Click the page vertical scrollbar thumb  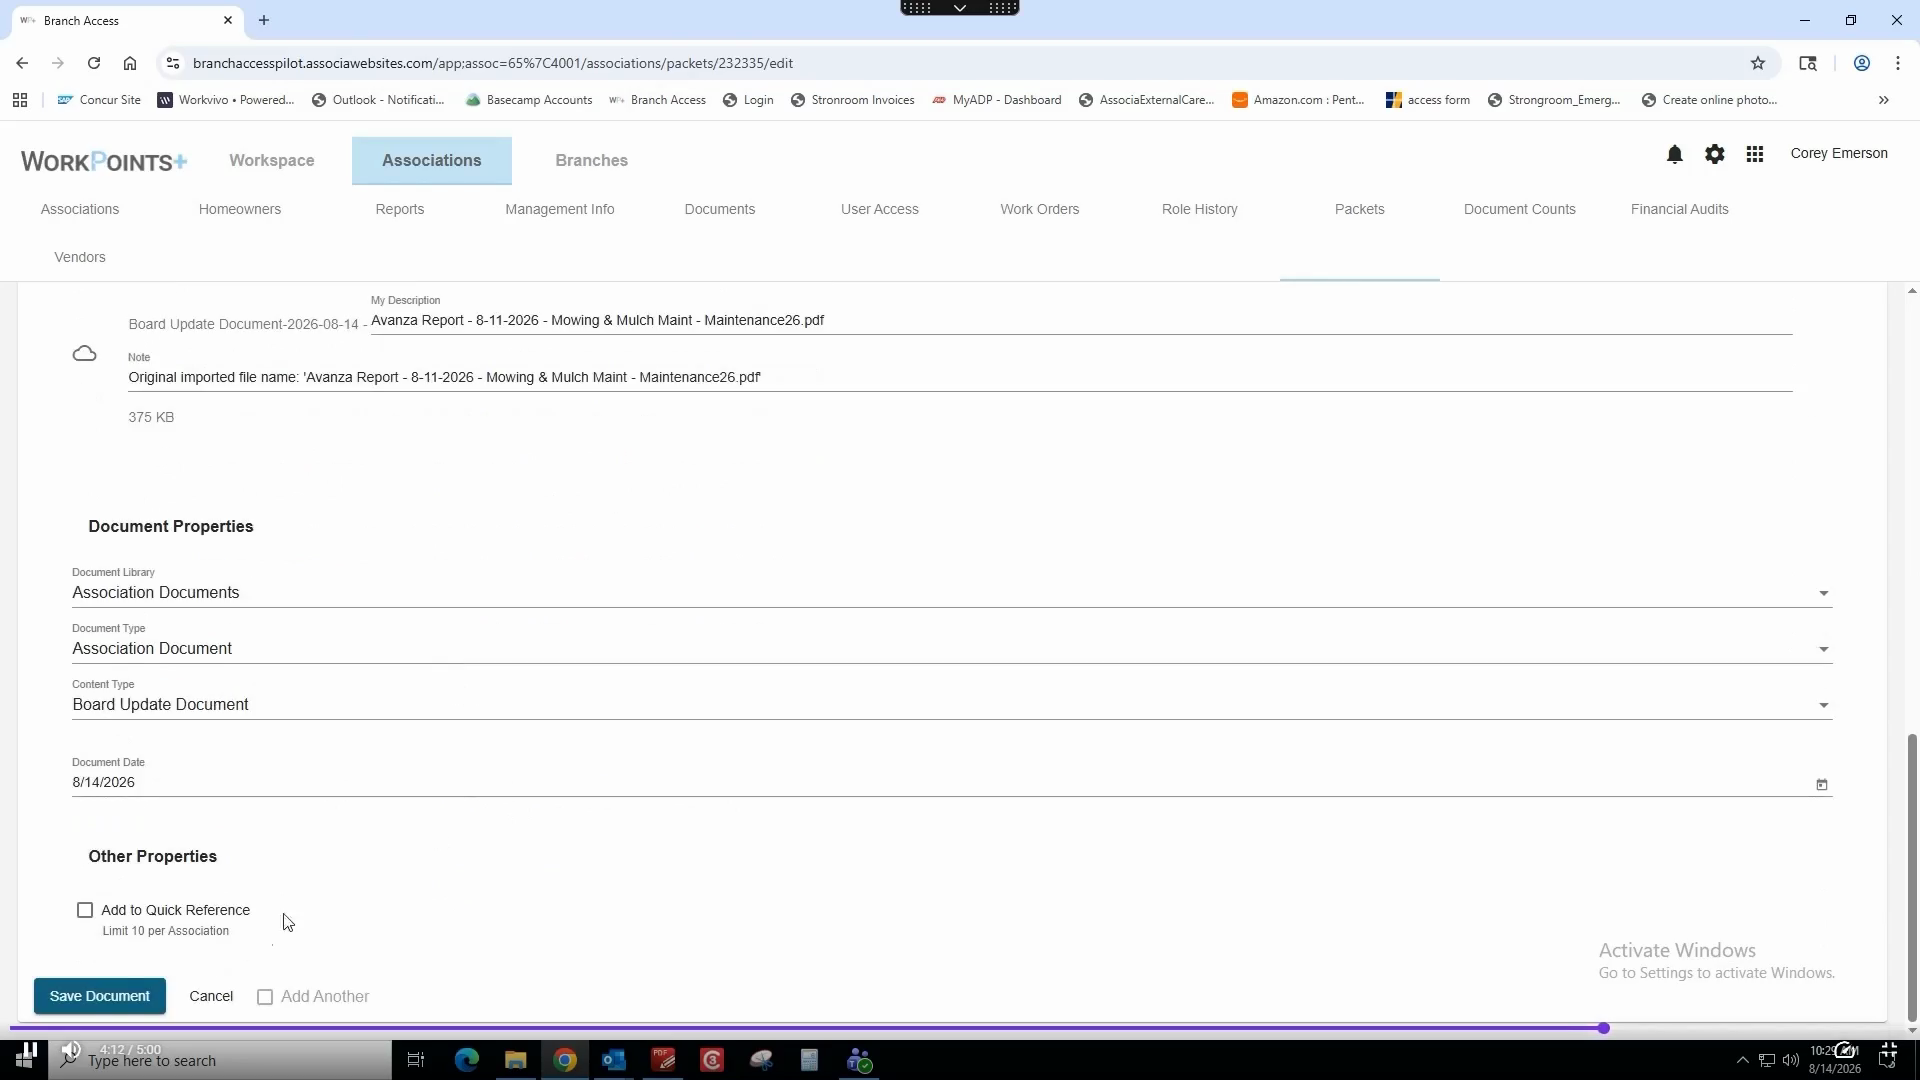click(x=1912, y=878)
